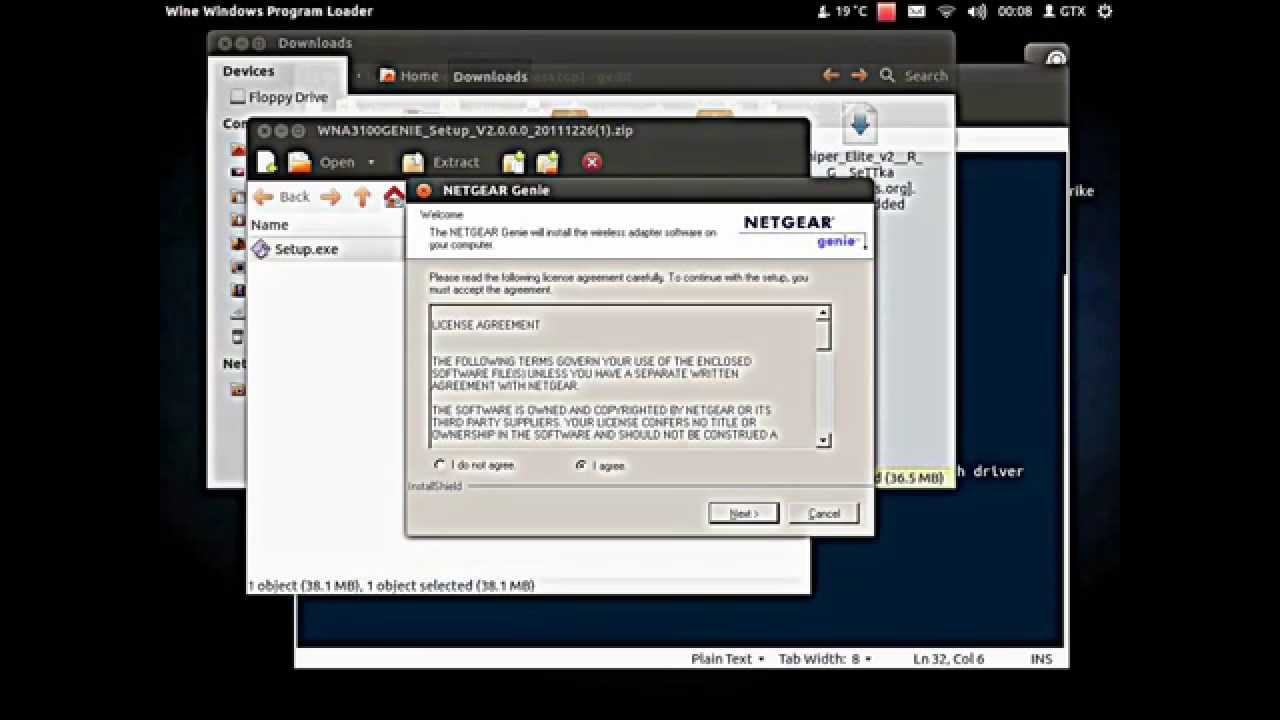
Task: Click the Downloads breadcrumb in file manager
Action: [x=490, y=76]
